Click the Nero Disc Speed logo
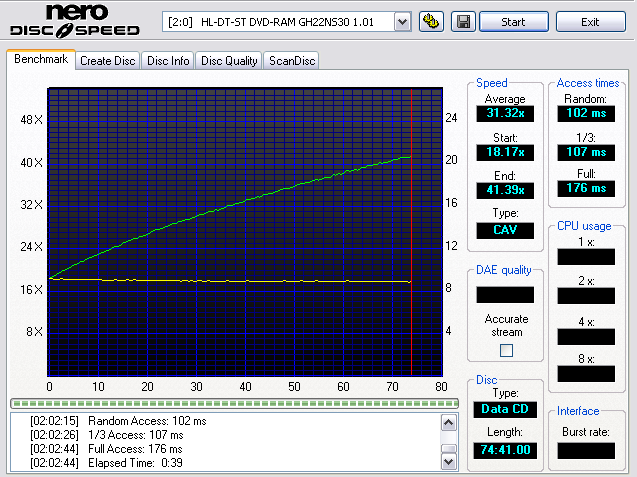 (x=75, y=21)
